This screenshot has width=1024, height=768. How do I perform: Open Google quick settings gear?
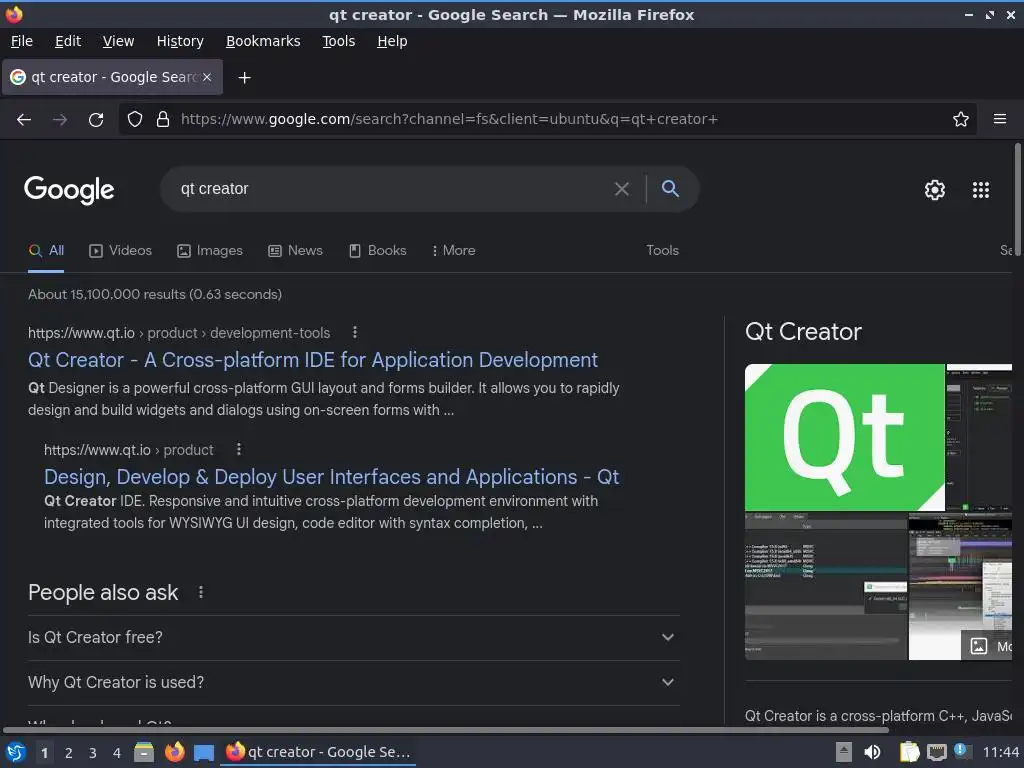(x=935, y=190)
